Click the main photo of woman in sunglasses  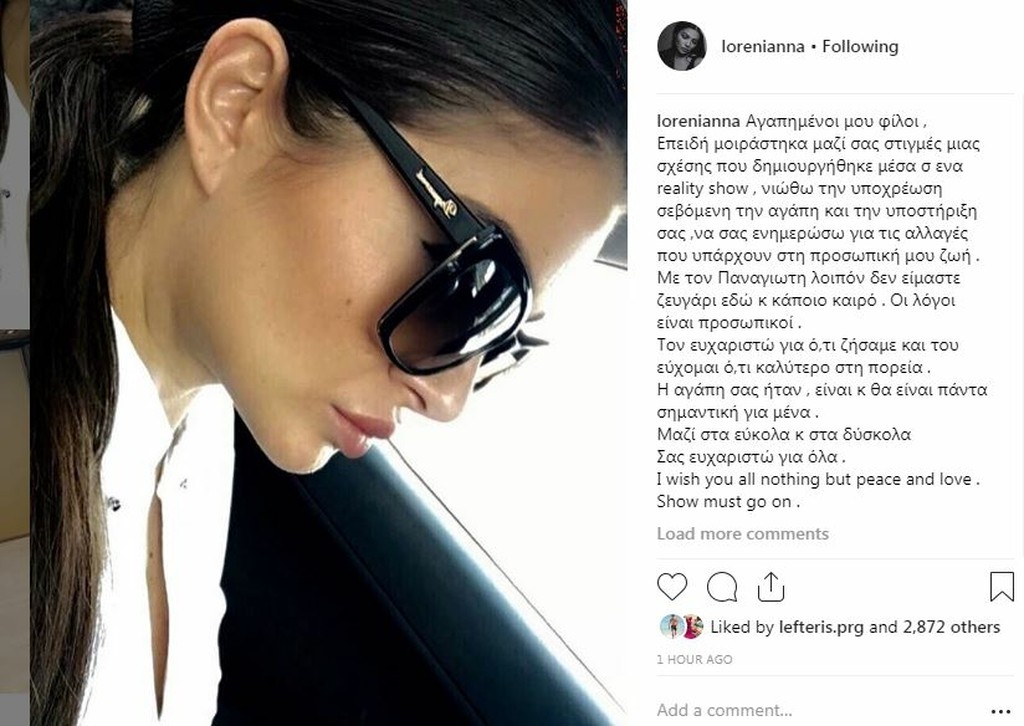pos(328,363)
